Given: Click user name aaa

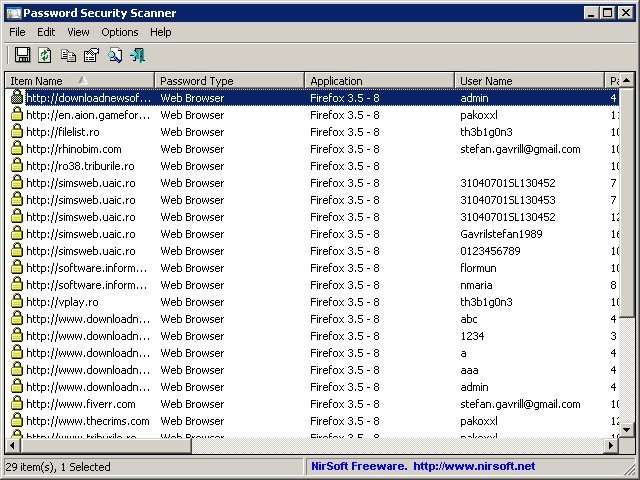Looking at the screenshot, I should 469,370.
